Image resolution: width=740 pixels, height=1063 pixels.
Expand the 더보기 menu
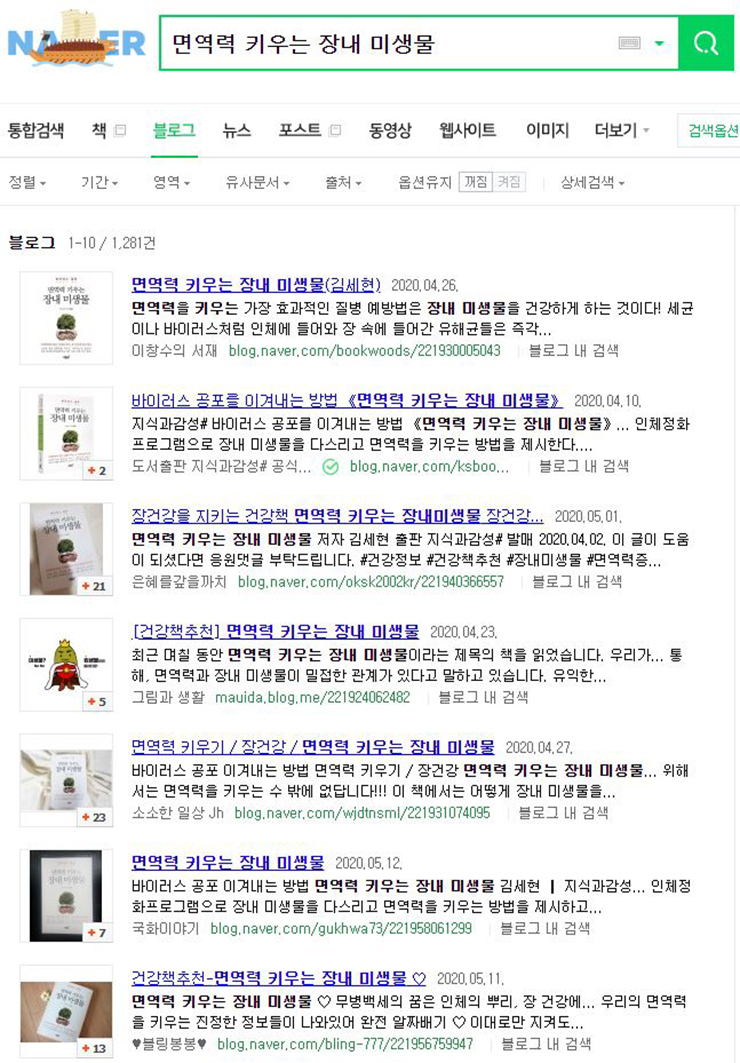coord(621,129)
